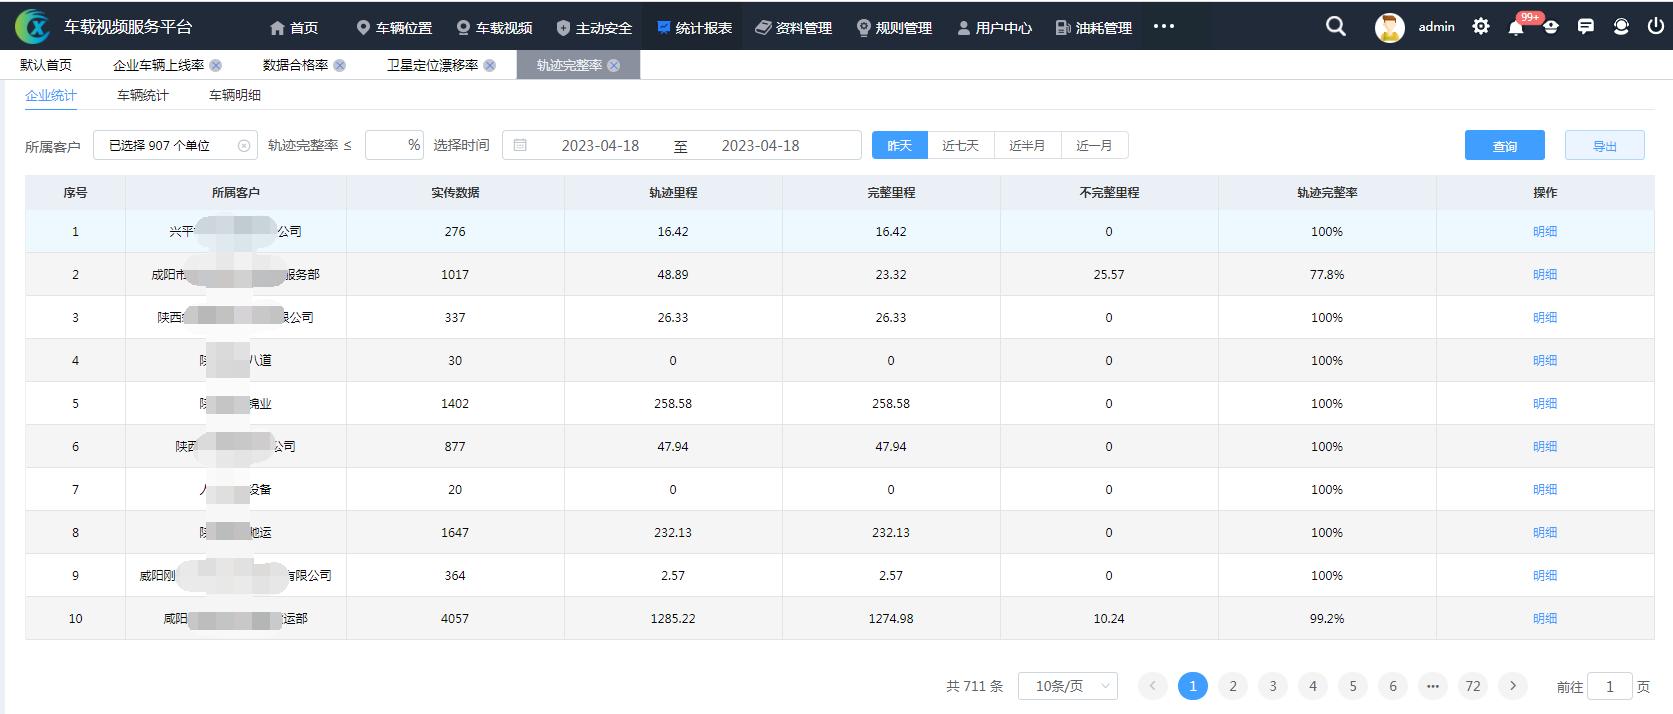Select the 车辆统计 sub-tab

tap(143, 95)
